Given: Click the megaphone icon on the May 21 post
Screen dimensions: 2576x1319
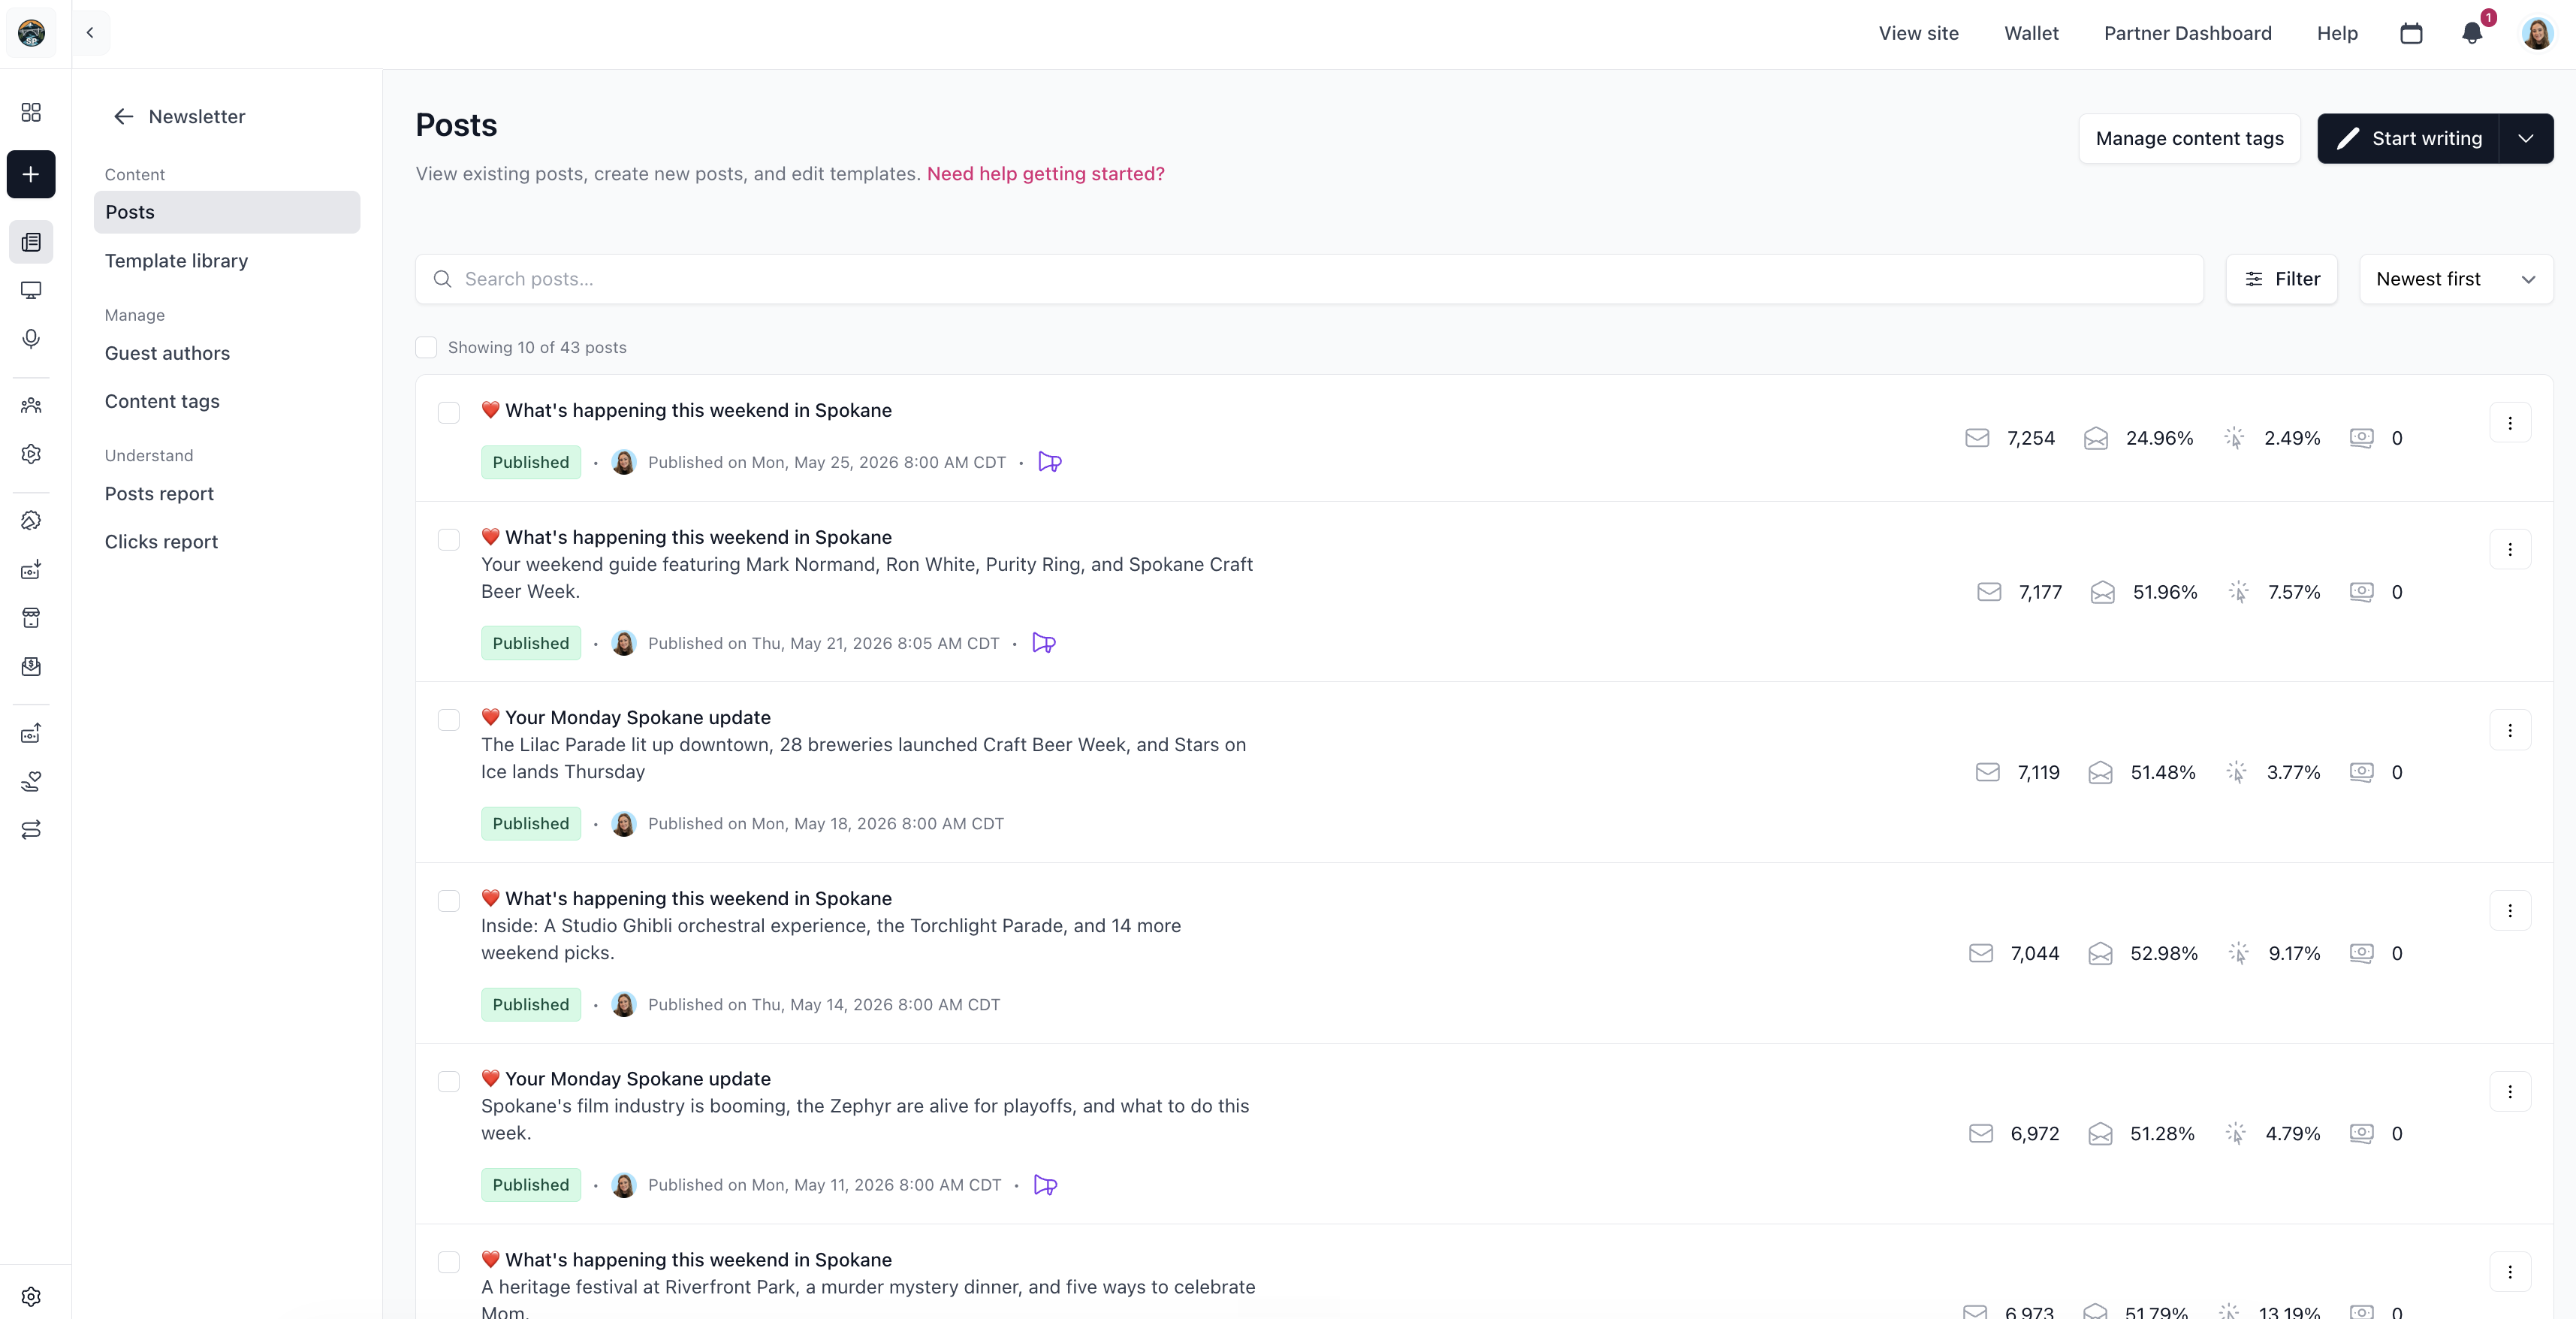Looking at the screenshot, I should [1043, 643].
